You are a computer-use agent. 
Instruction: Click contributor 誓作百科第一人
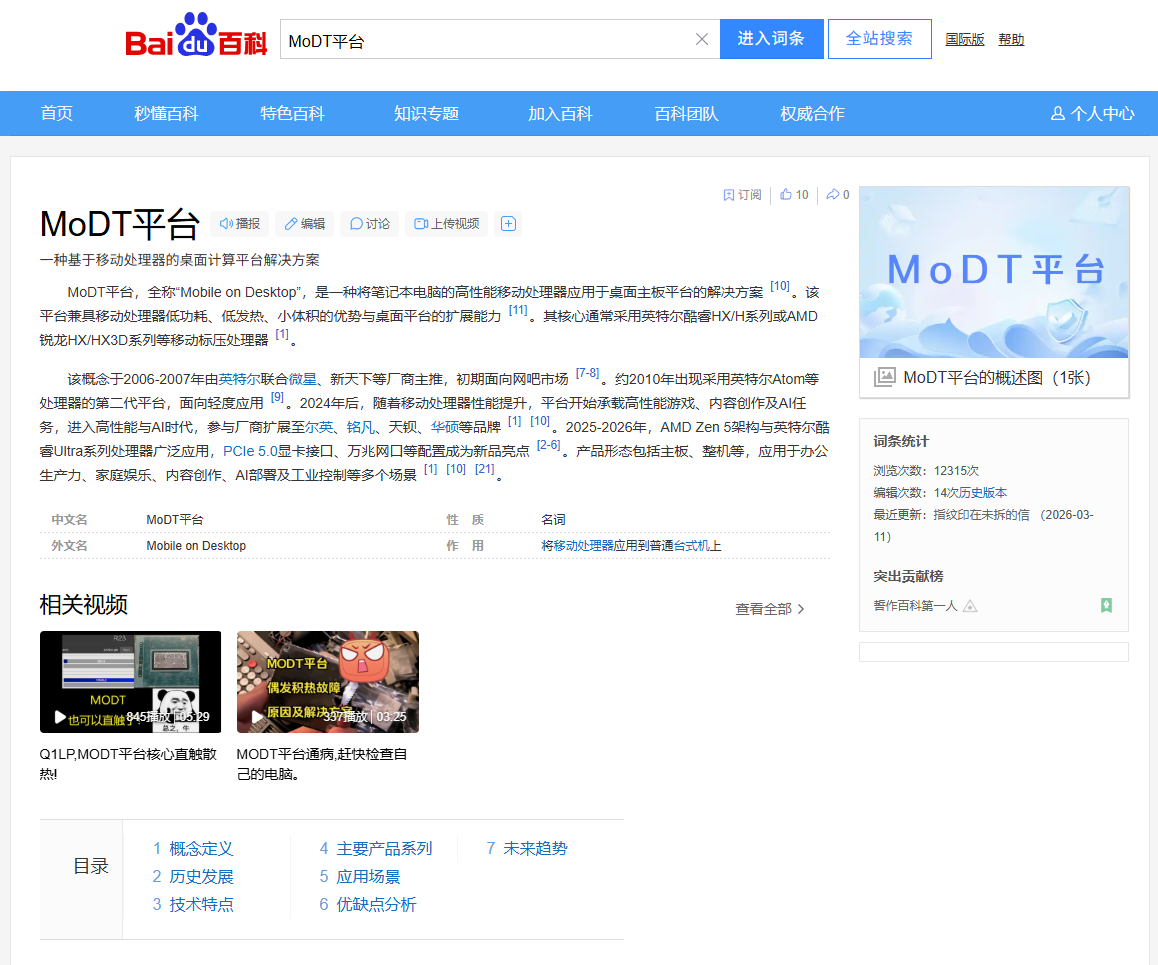coord(915,606)
